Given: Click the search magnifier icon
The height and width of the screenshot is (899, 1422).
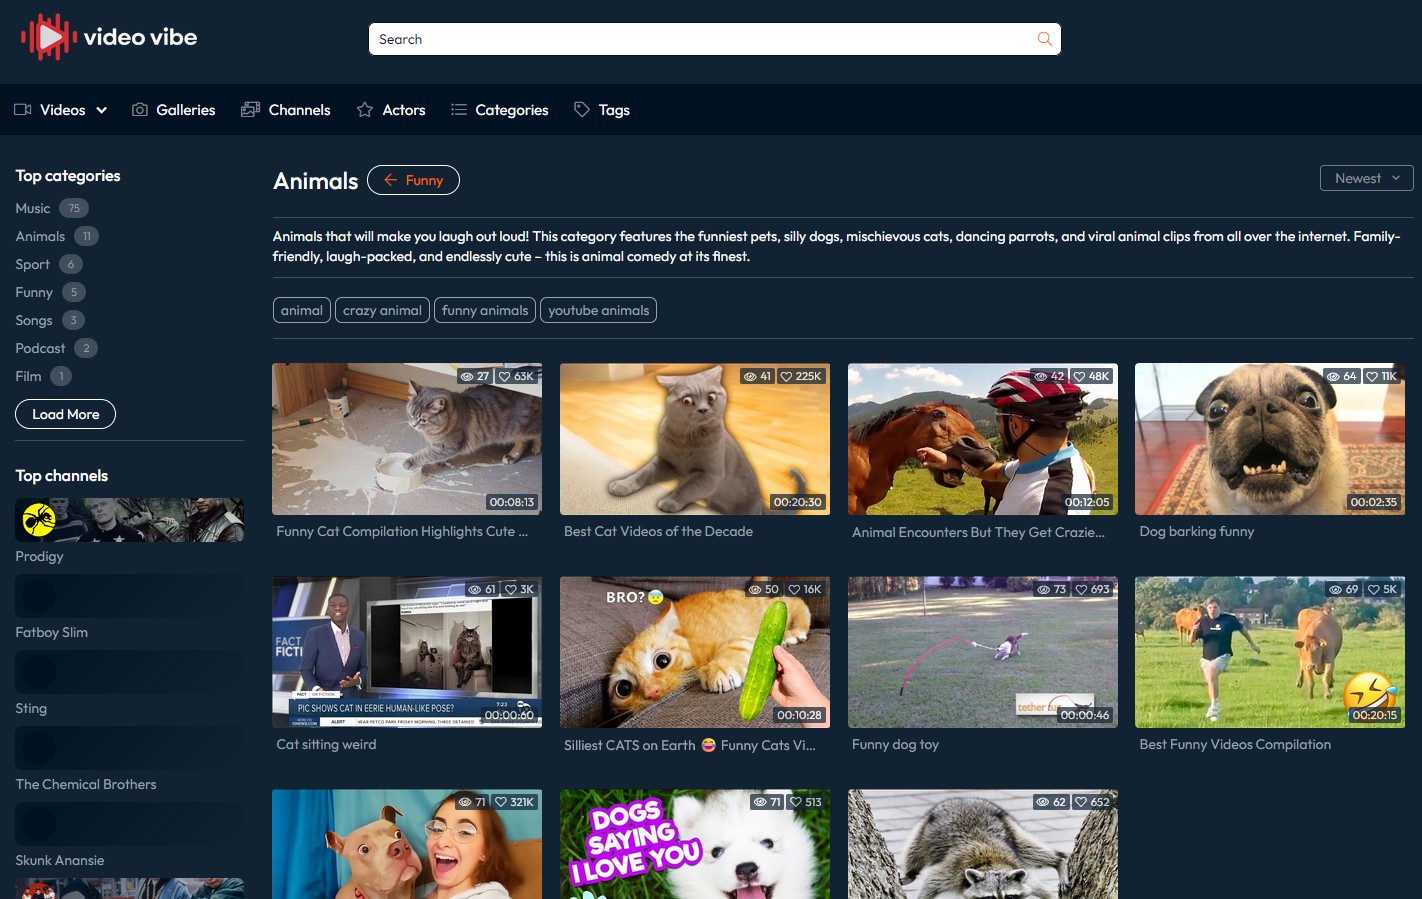Looking at the screenshot, I should (1044, 39).
